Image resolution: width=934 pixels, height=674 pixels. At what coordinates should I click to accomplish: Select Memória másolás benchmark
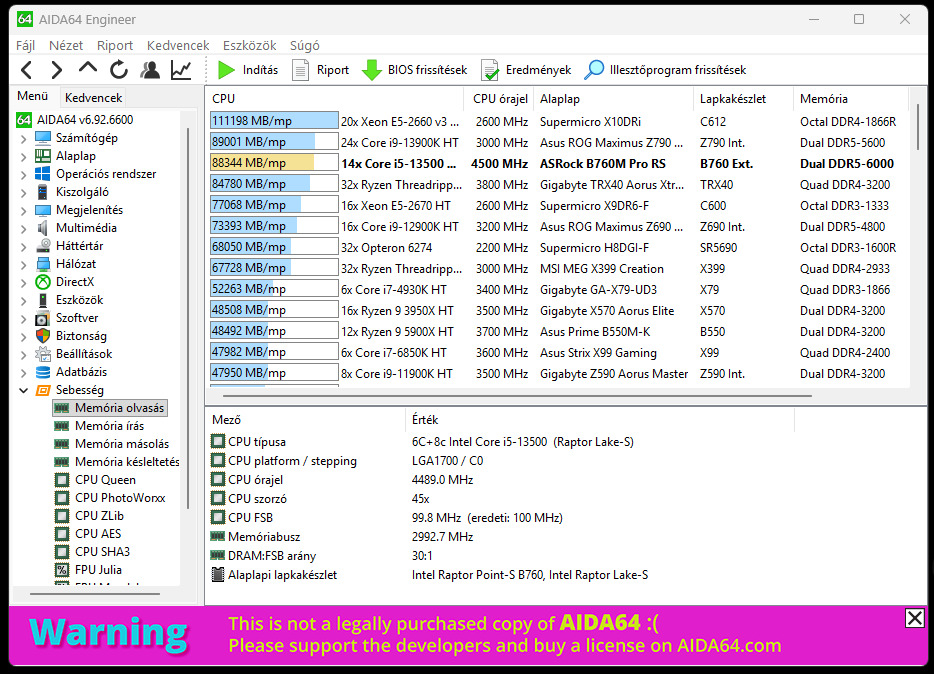pyautogui.click(x=122, y=444)
